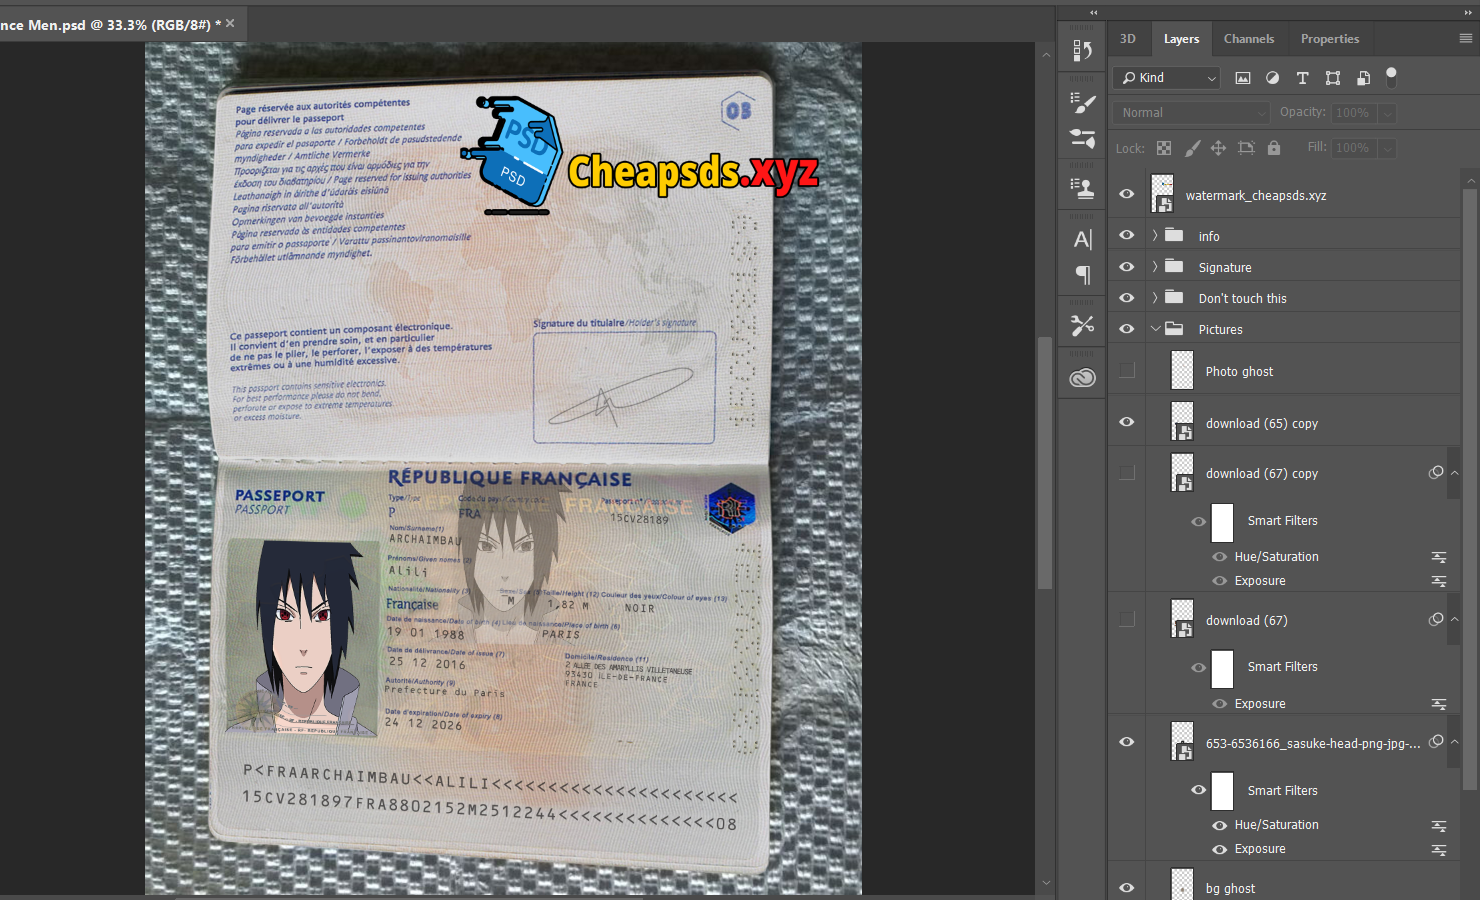1480x900 pixels.
Task: Open the Creative Cloud Libraries panel icon
Action: 1082,378
